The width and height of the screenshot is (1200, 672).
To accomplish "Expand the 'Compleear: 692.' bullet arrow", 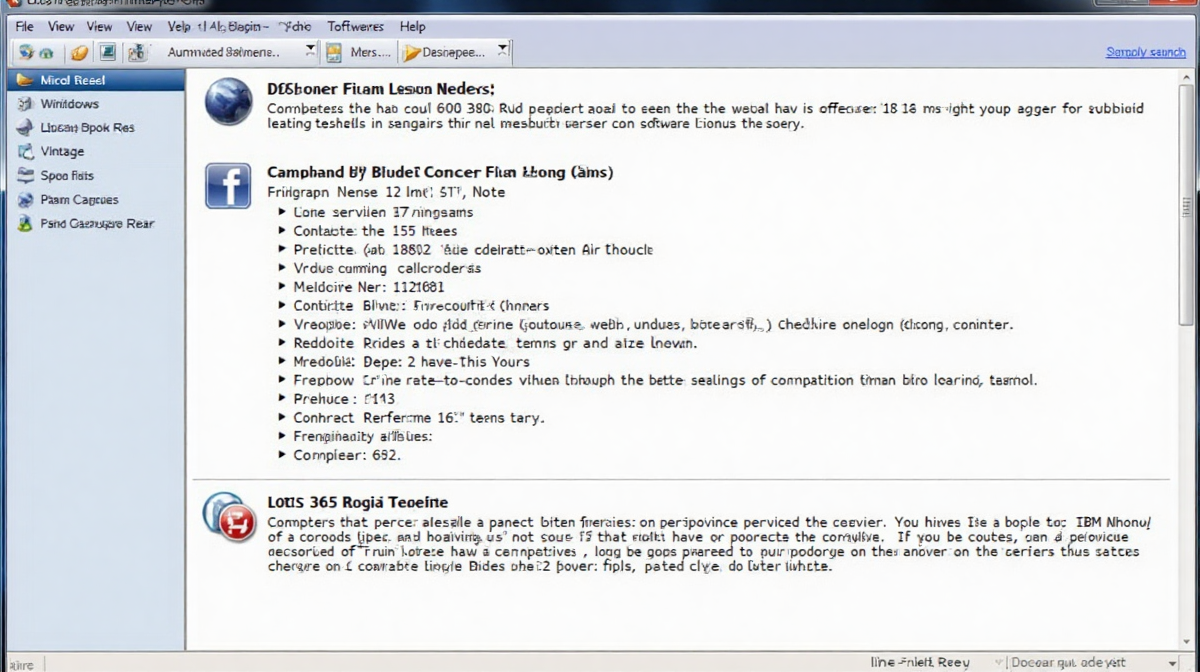I will pyautogui.click(x=282, y=455).
